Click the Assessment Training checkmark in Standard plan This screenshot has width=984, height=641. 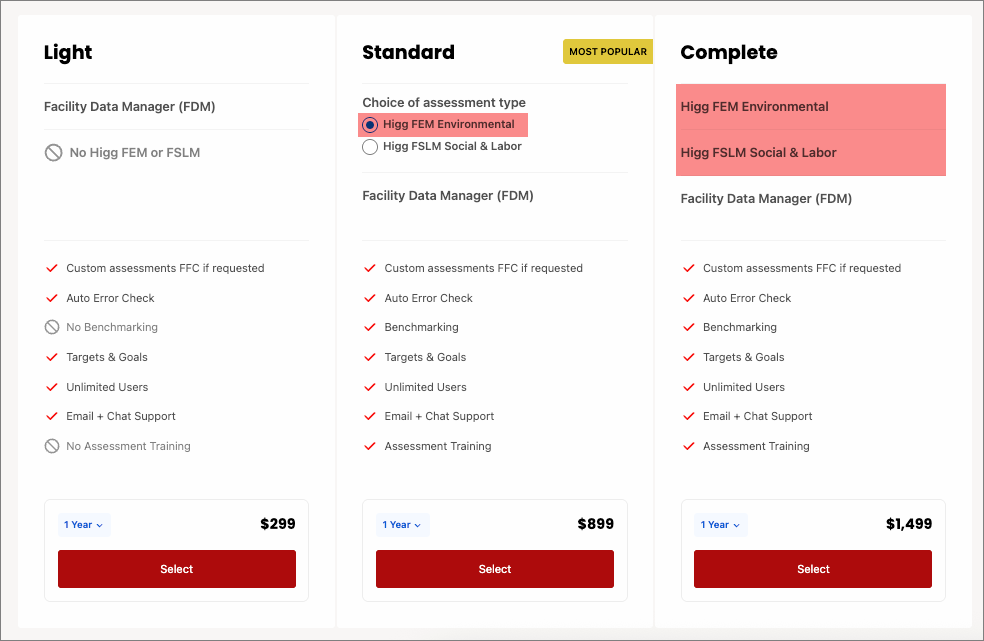click(370, 446)
